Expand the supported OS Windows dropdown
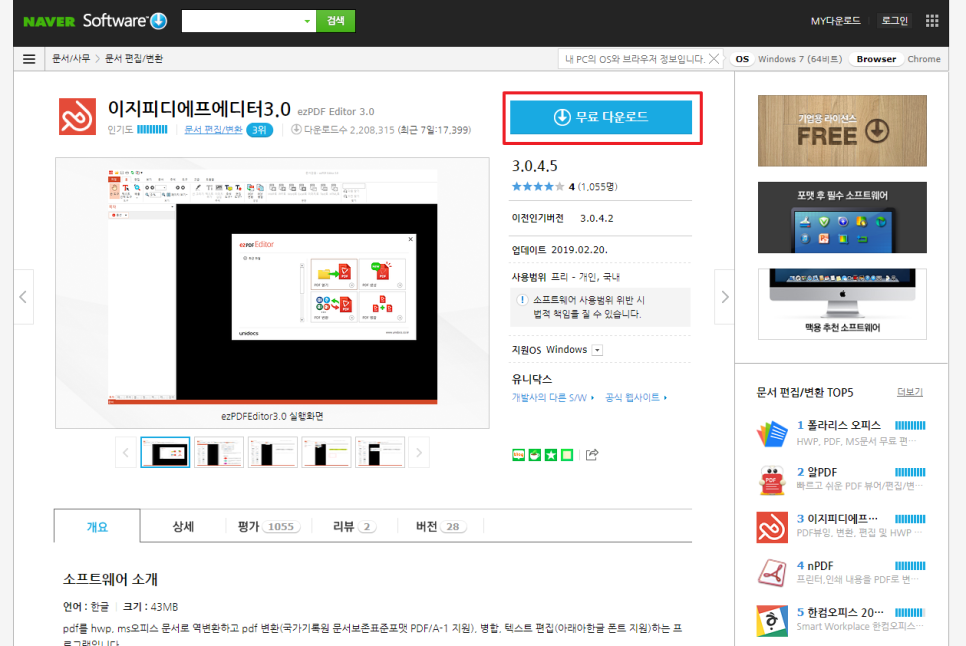 597,350
